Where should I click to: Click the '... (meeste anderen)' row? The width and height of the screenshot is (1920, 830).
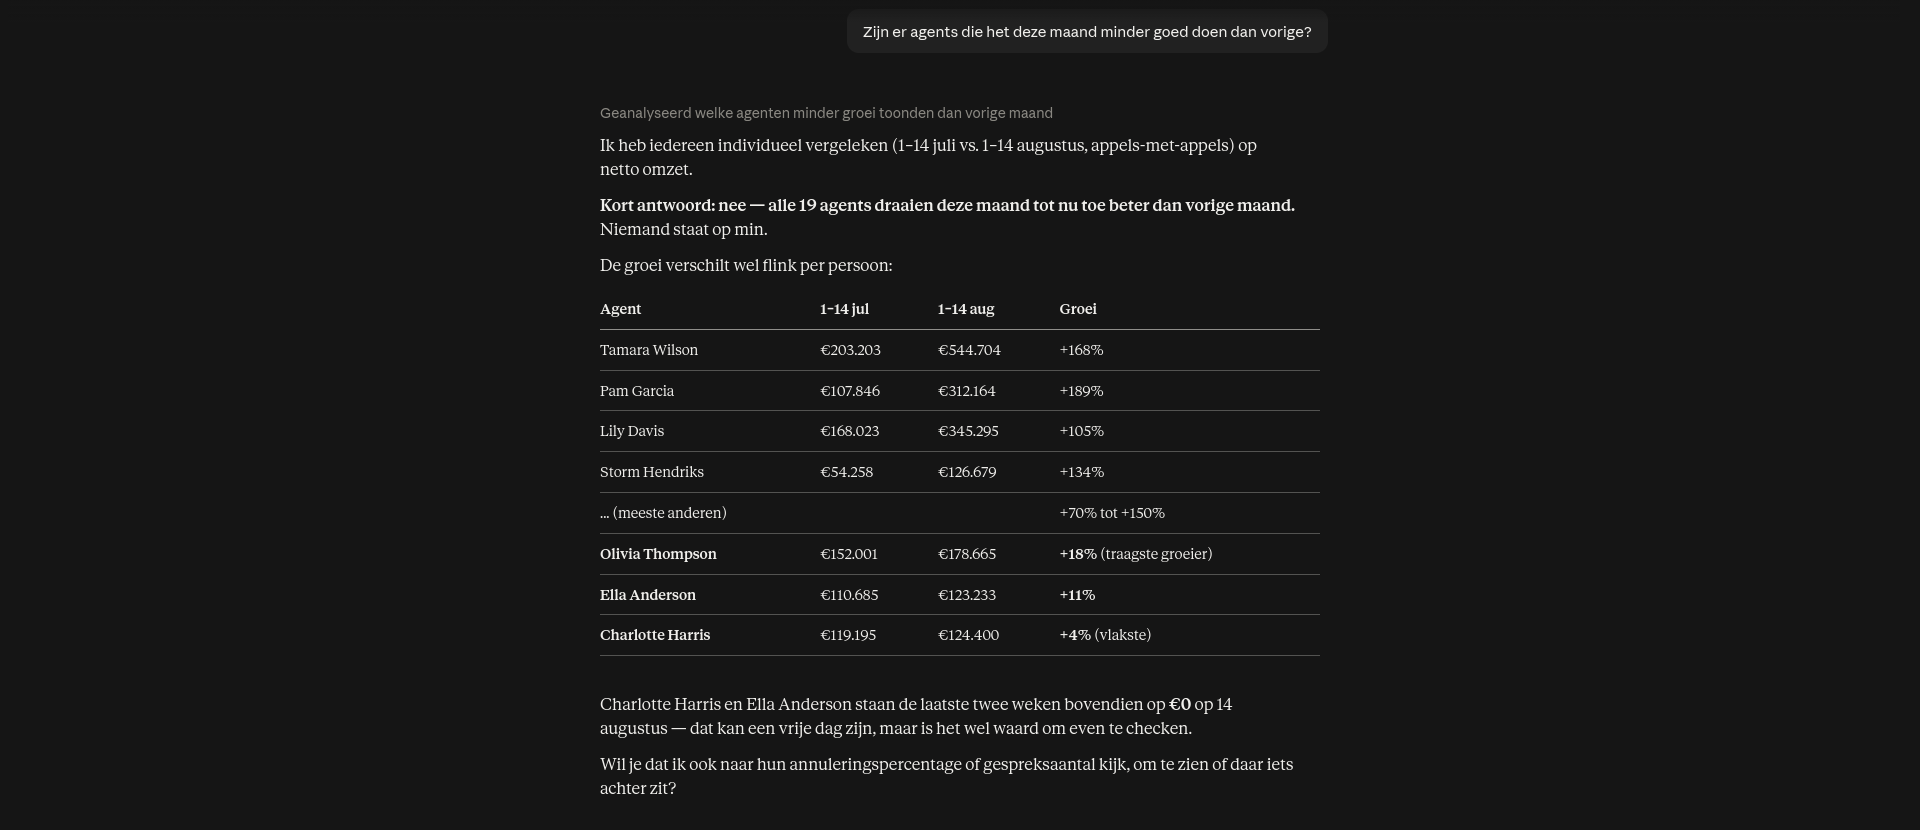tap(960, 513)
